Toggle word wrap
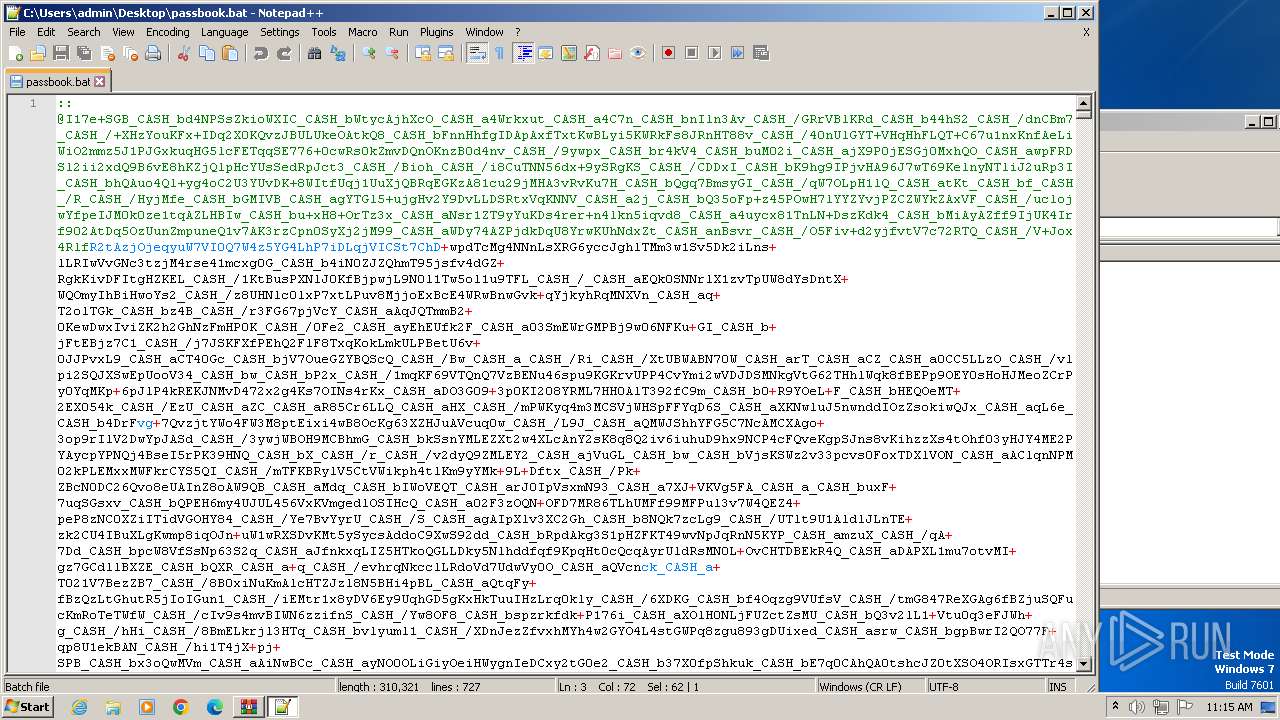Viewport: 1280px width, 720px height. 477,53
